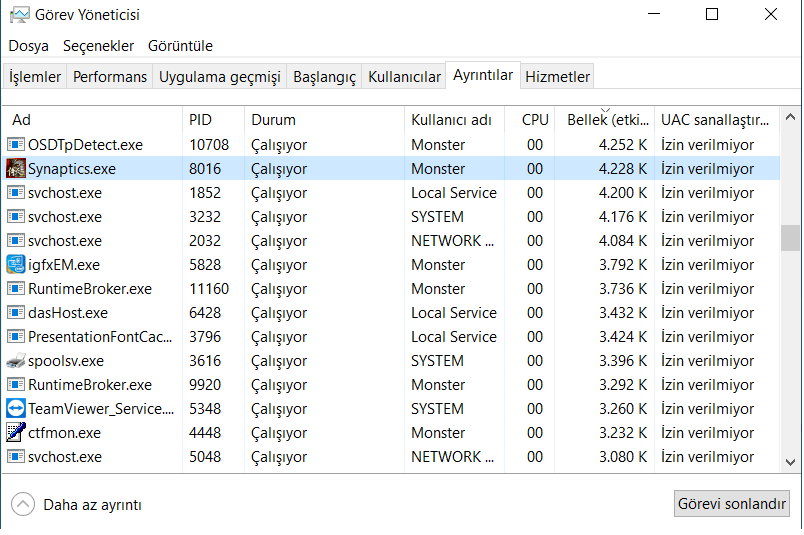Click Local Service in the dasHost.exe row

(454, 313)
